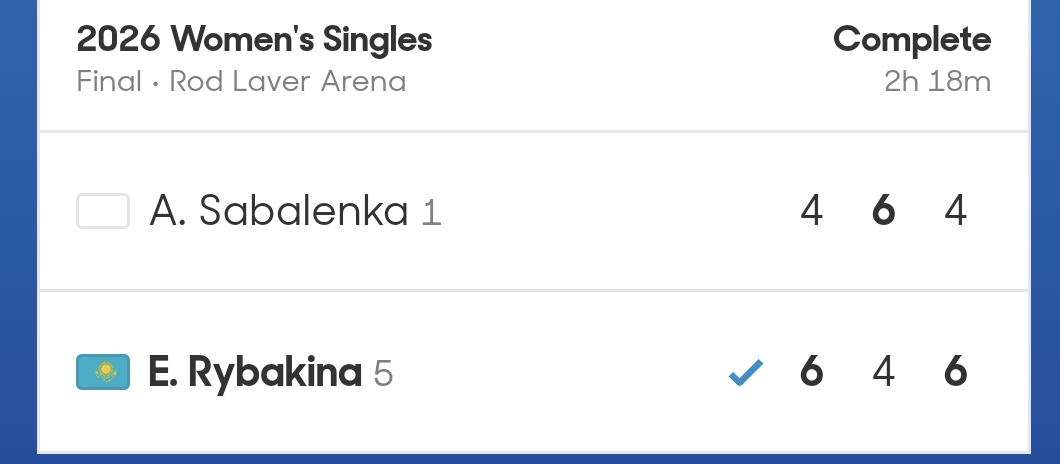Image resolution: width=1060 pixels, height=464 pixels.
Task: Select Rybakina's first set score
Action: tap(811, 372)
